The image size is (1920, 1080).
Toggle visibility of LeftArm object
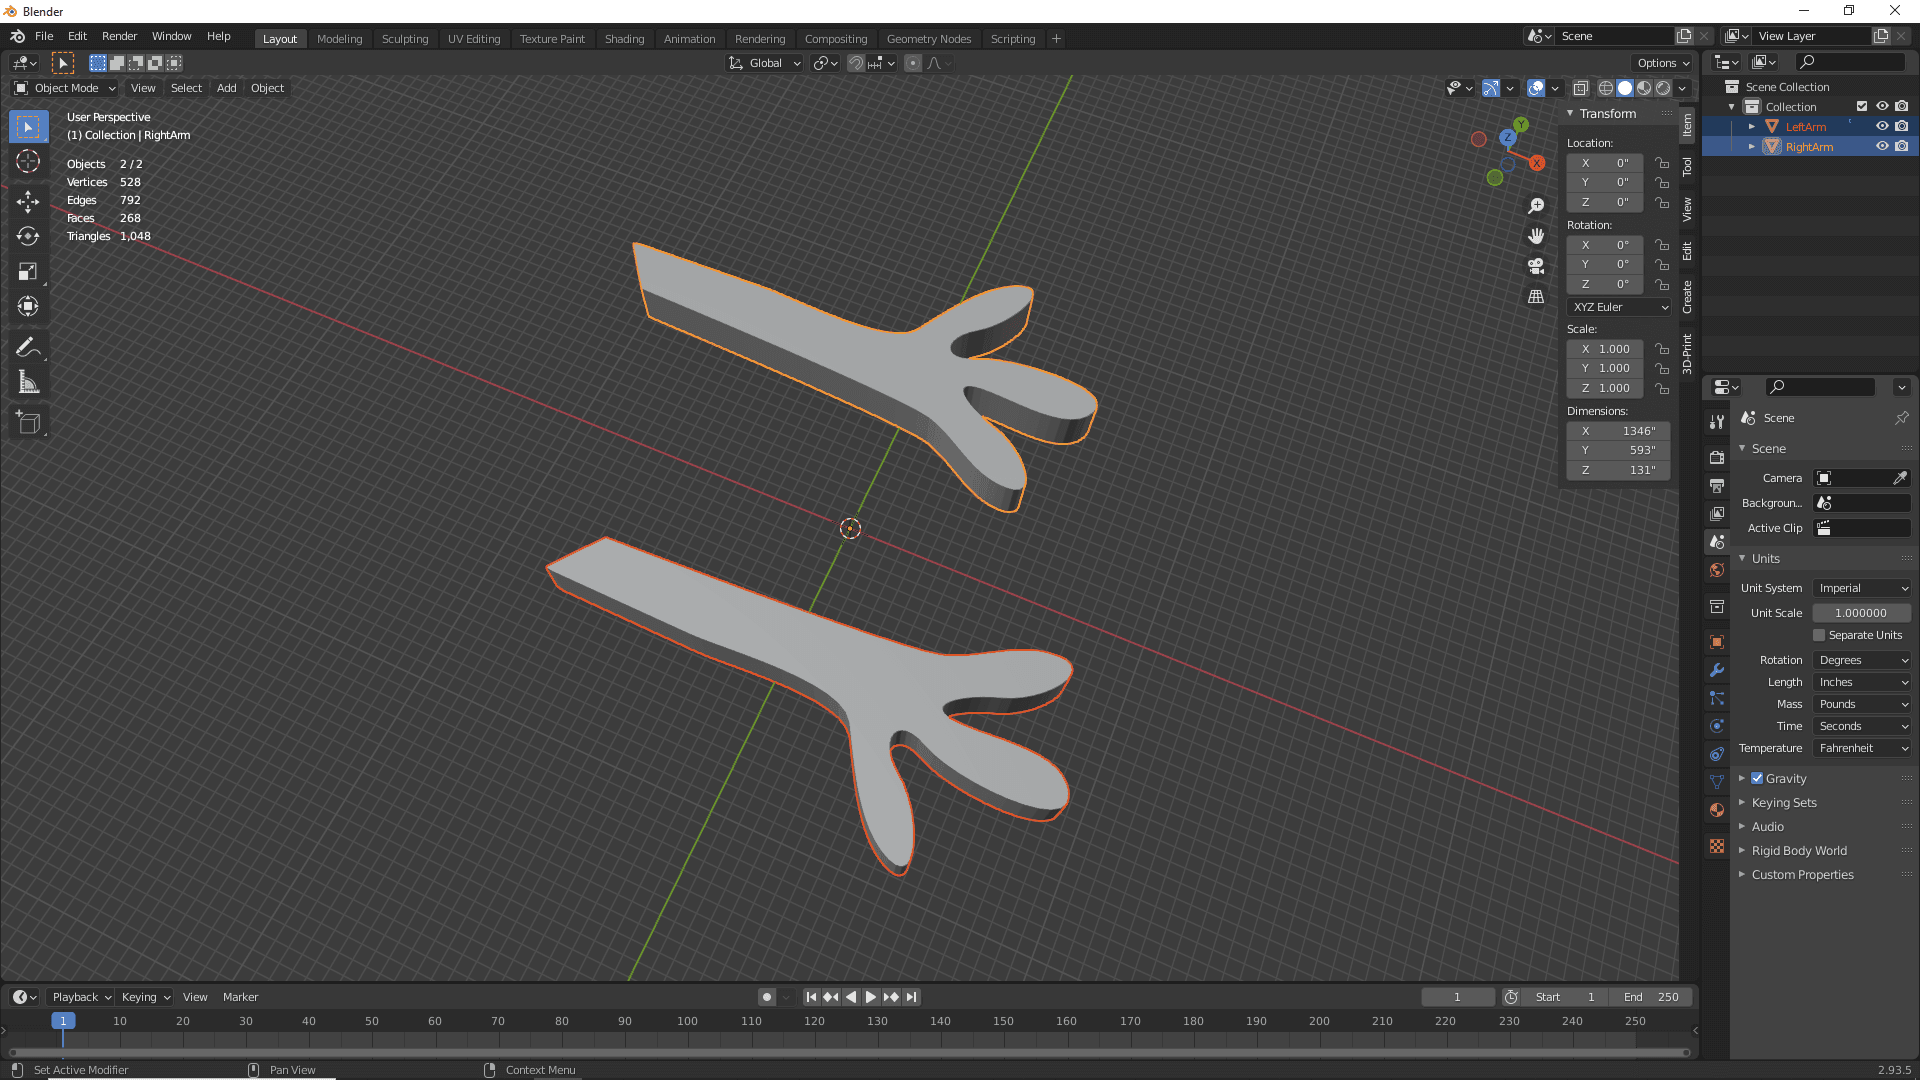1882,125
